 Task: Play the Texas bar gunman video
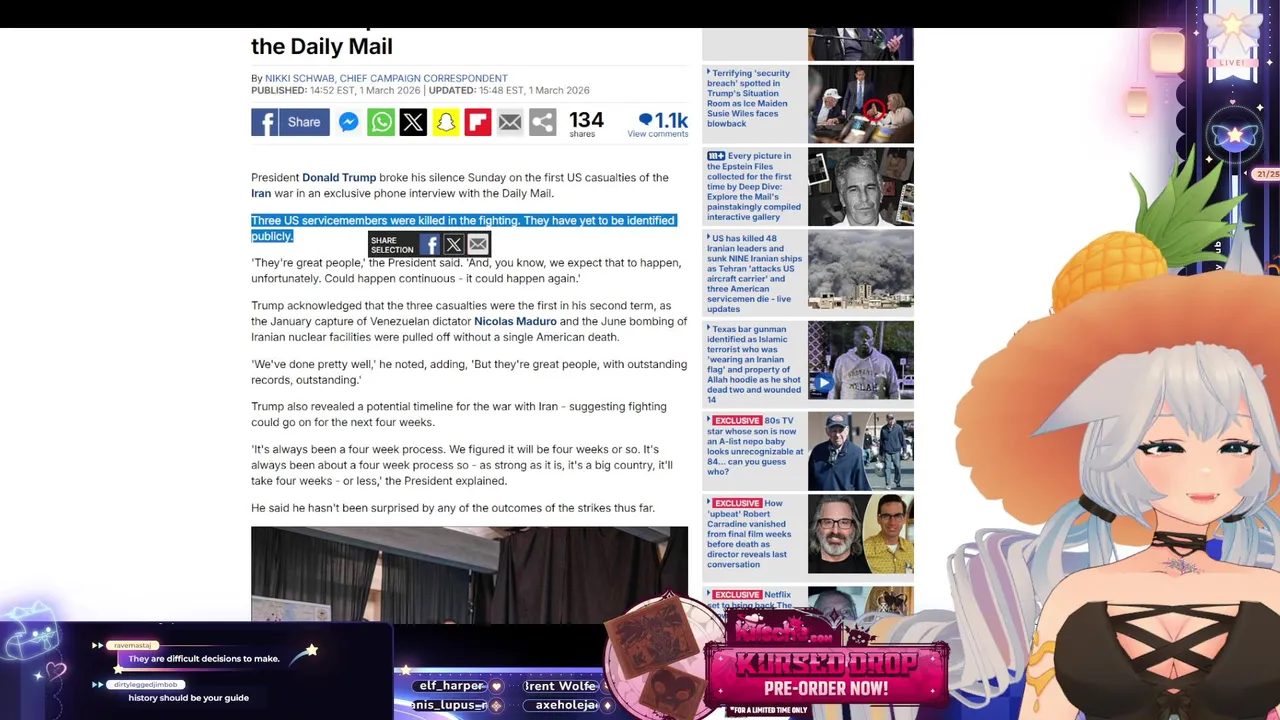point(822,382)
